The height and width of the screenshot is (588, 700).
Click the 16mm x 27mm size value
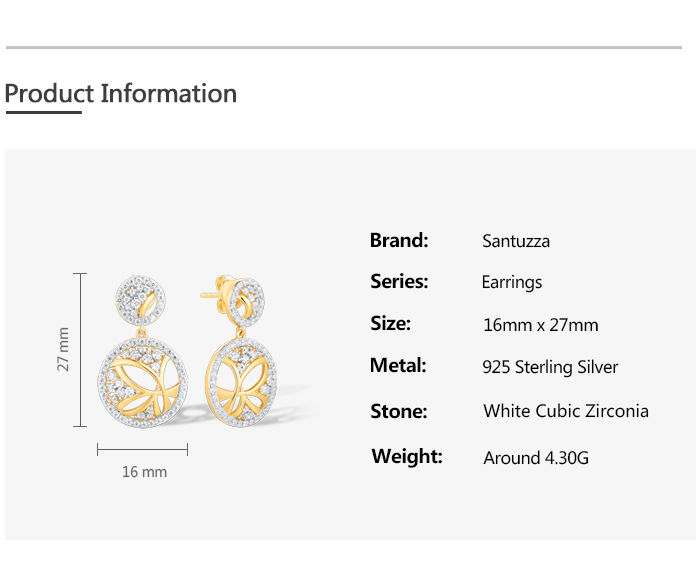[540, 325]
